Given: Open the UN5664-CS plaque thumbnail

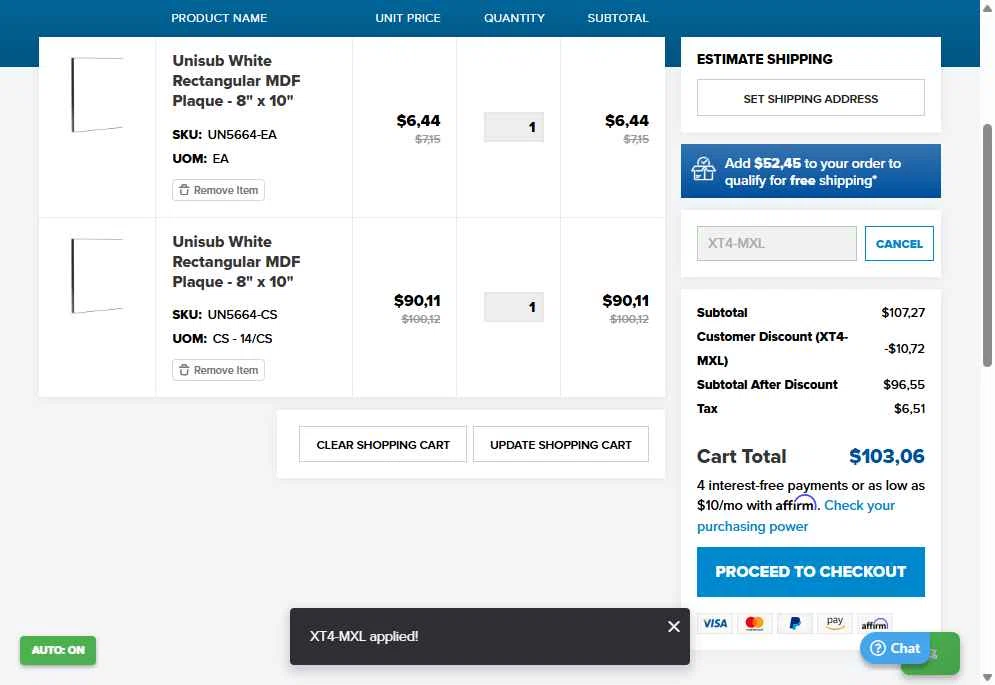Looking at the screenshot, I should point(96,276).
